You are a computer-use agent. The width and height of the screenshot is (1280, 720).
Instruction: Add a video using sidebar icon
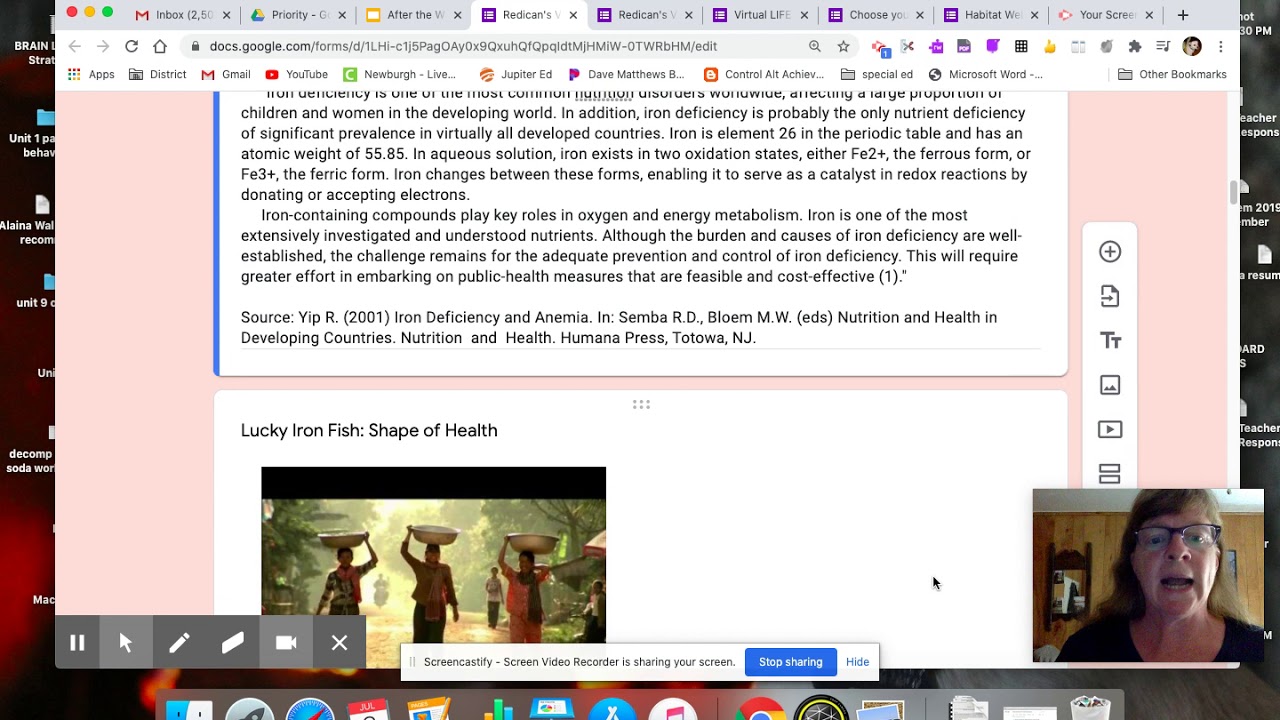[1110, 429]
